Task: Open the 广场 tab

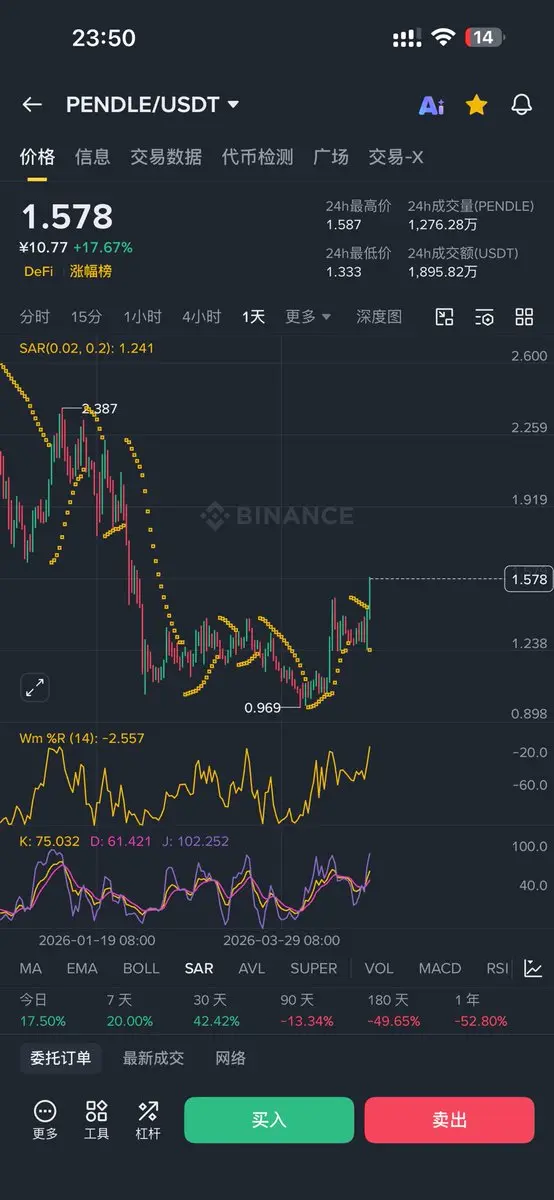Action: tap(331, 157)
